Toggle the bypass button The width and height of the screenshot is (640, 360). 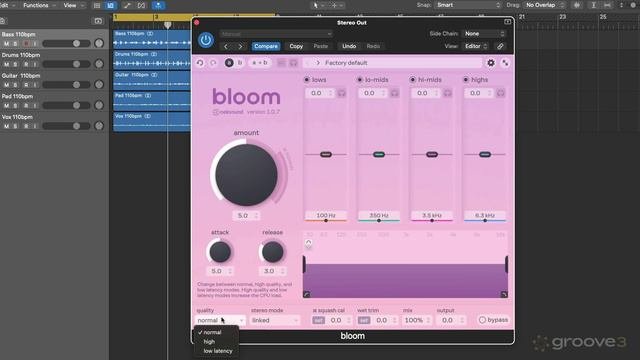click(493, 320)
